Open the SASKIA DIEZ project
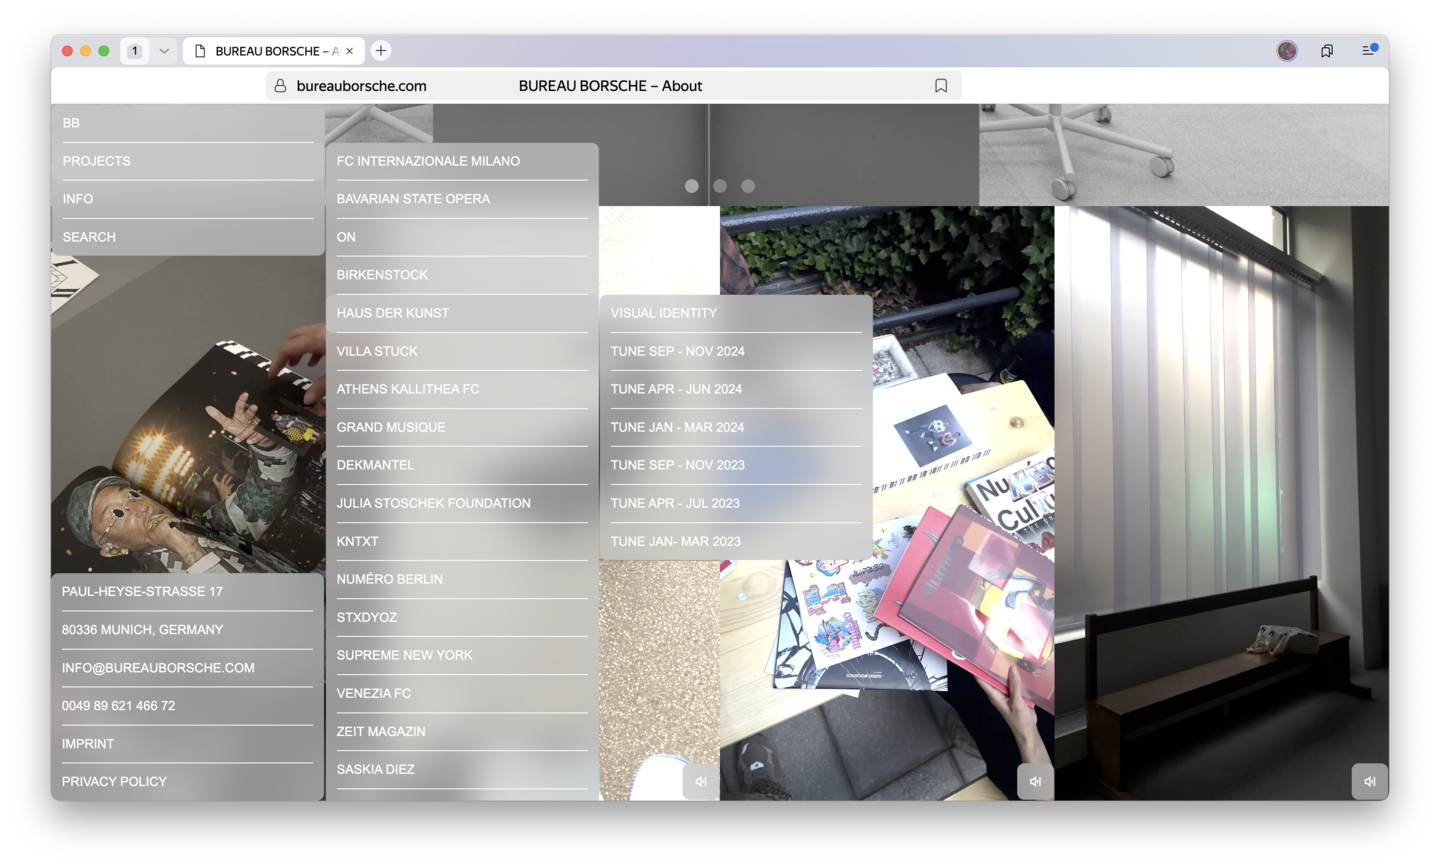1440x868 pixels. coord(462,769)
